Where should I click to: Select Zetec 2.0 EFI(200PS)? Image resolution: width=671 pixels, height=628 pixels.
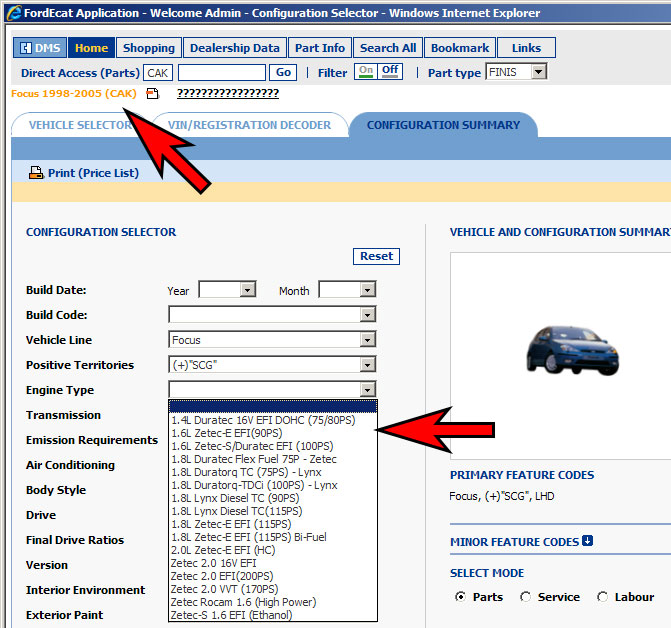click(273, 576)
